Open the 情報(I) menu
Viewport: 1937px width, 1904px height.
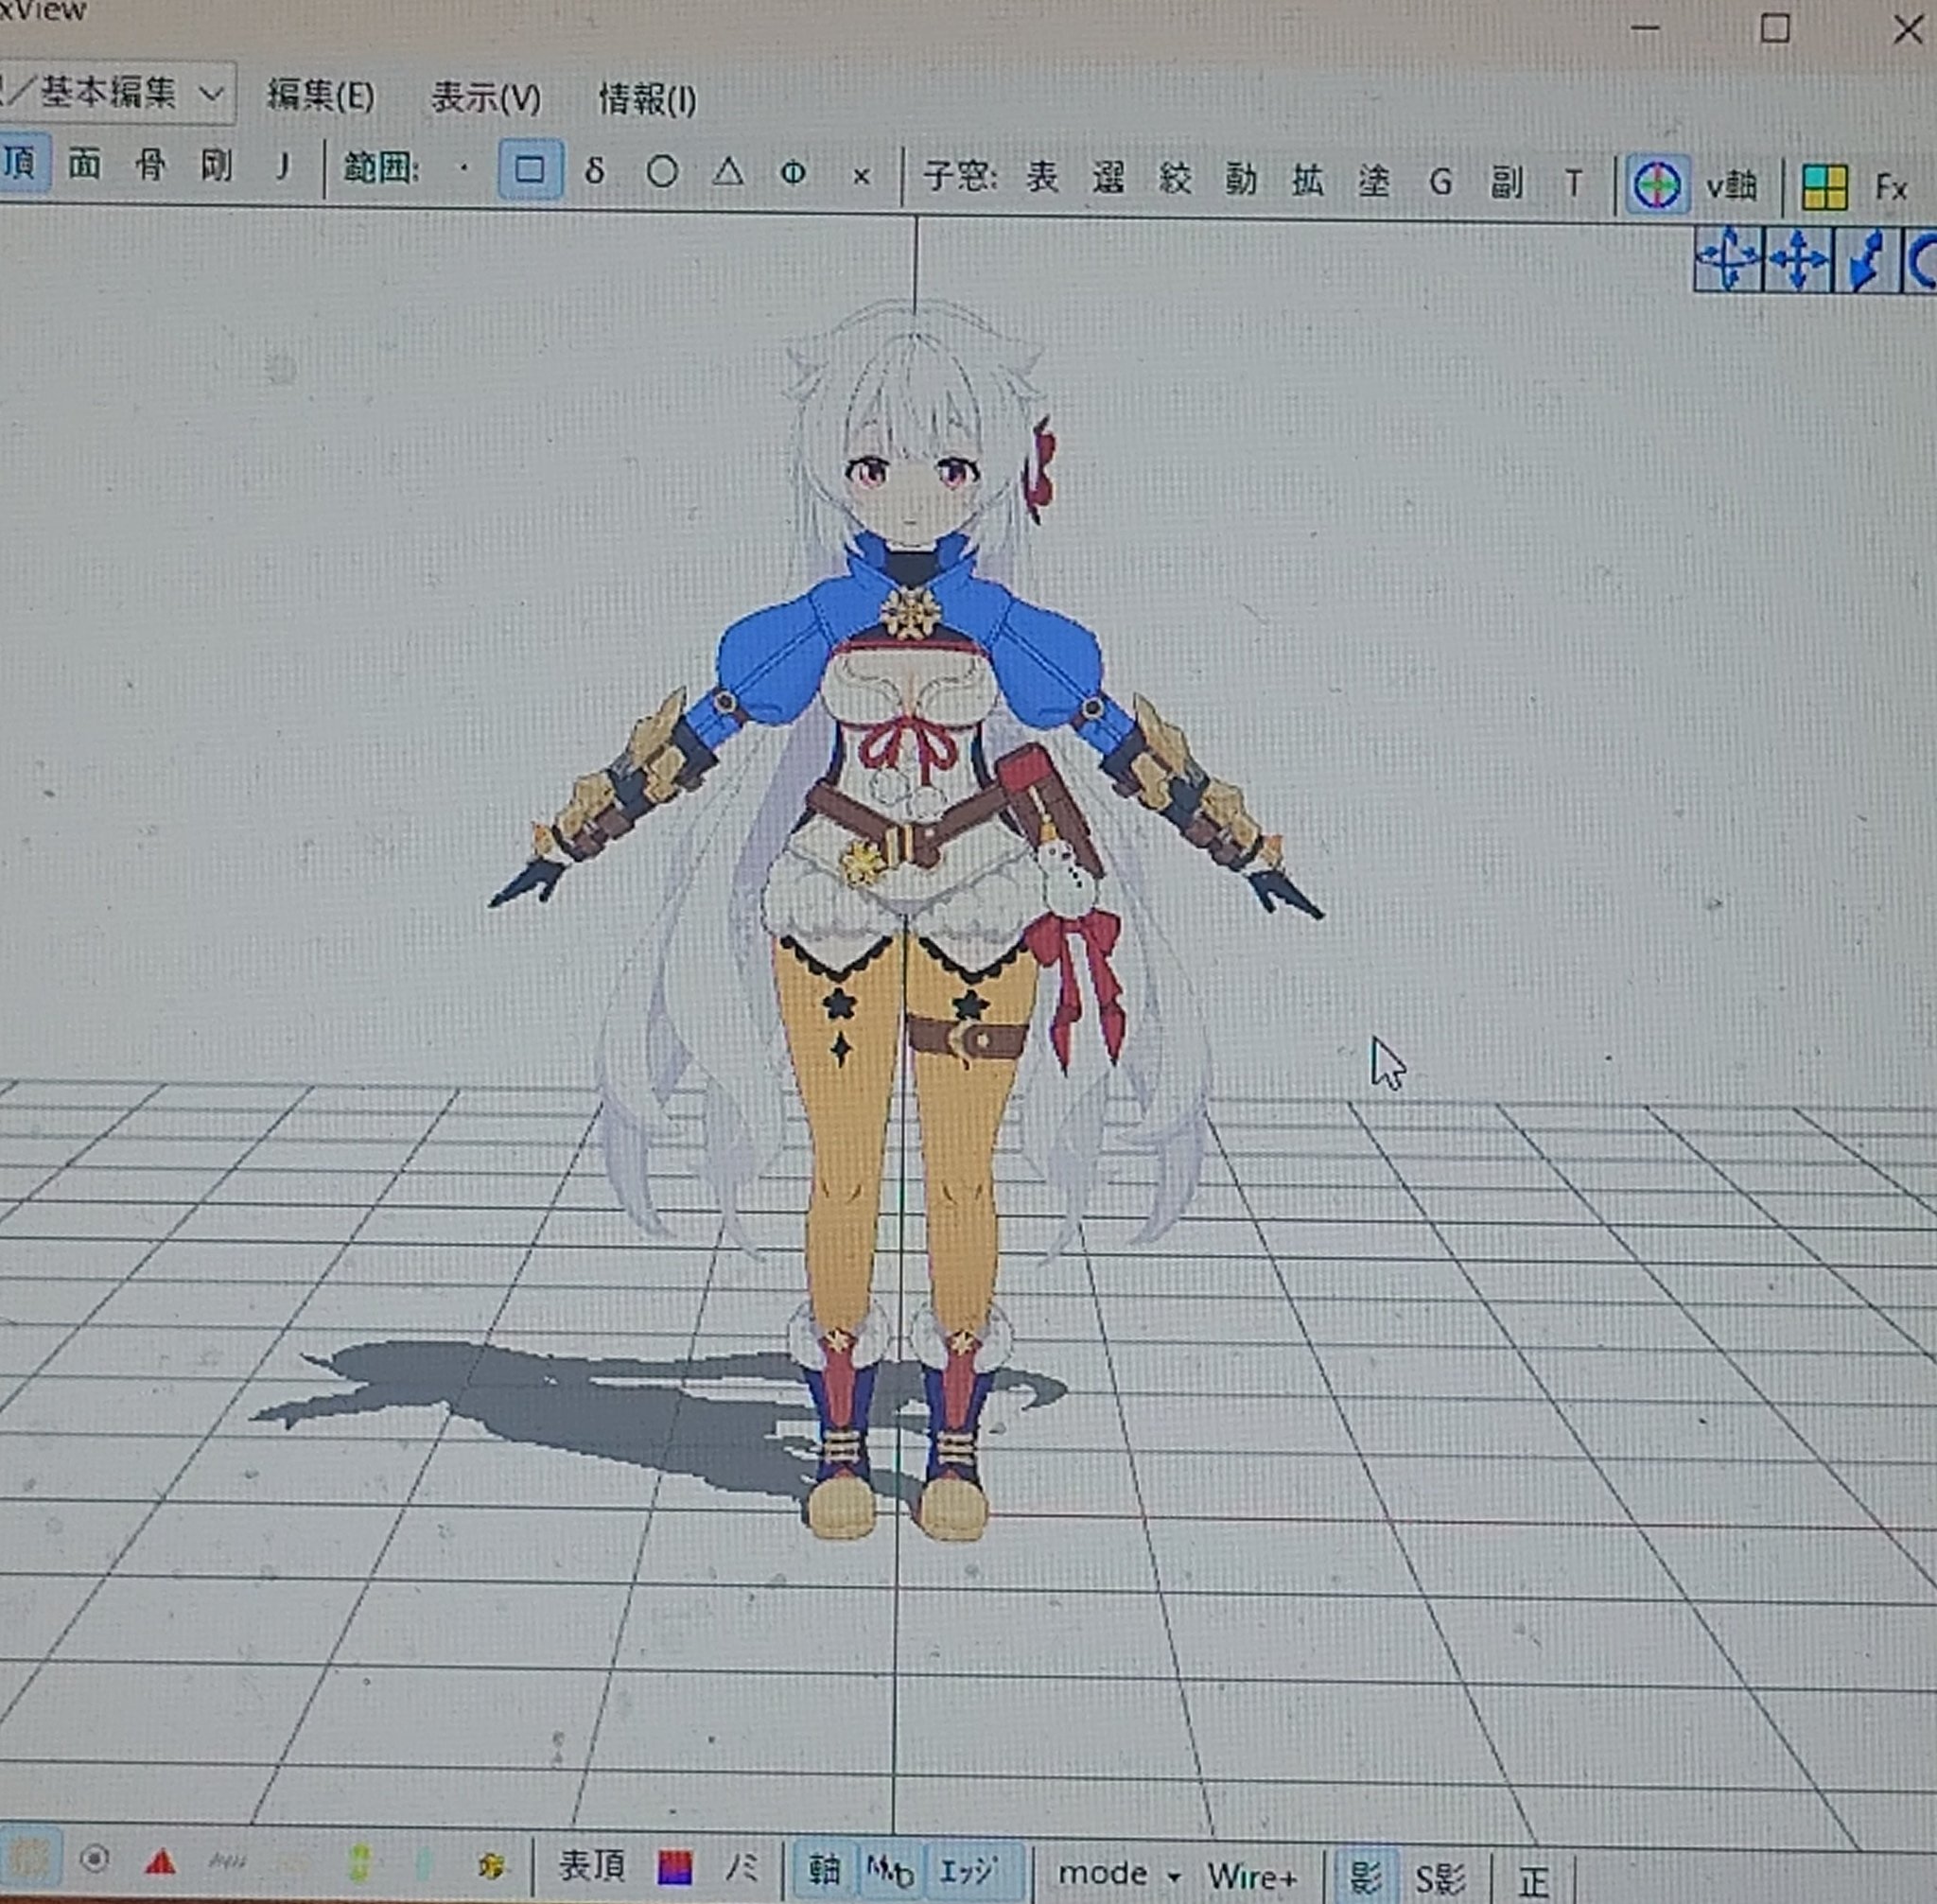647,99
